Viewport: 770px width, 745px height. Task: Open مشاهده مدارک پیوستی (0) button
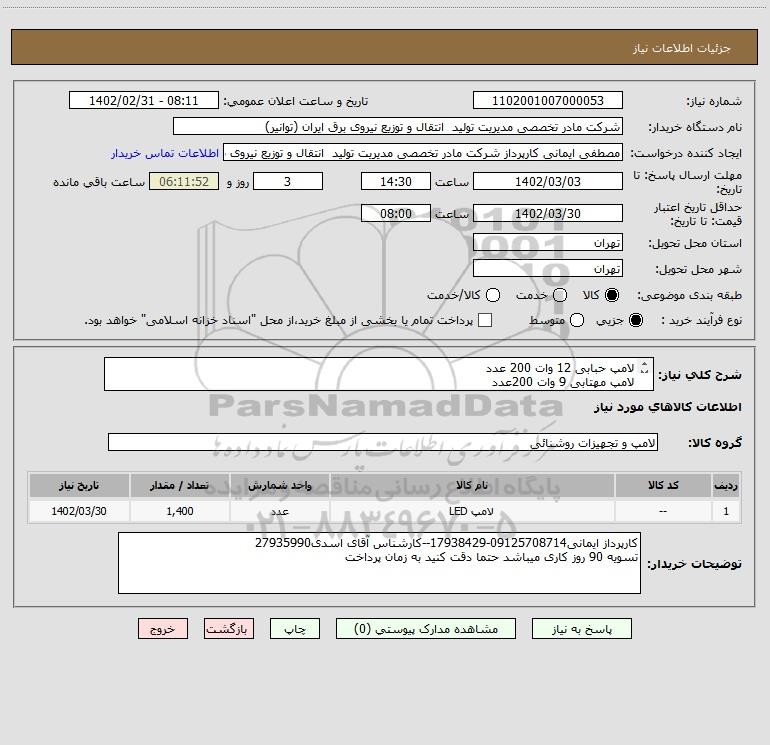click(426, 629)
